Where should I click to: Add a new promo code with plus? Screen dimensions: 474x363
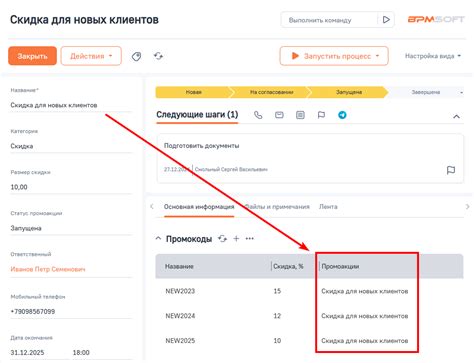coord(236,238)
